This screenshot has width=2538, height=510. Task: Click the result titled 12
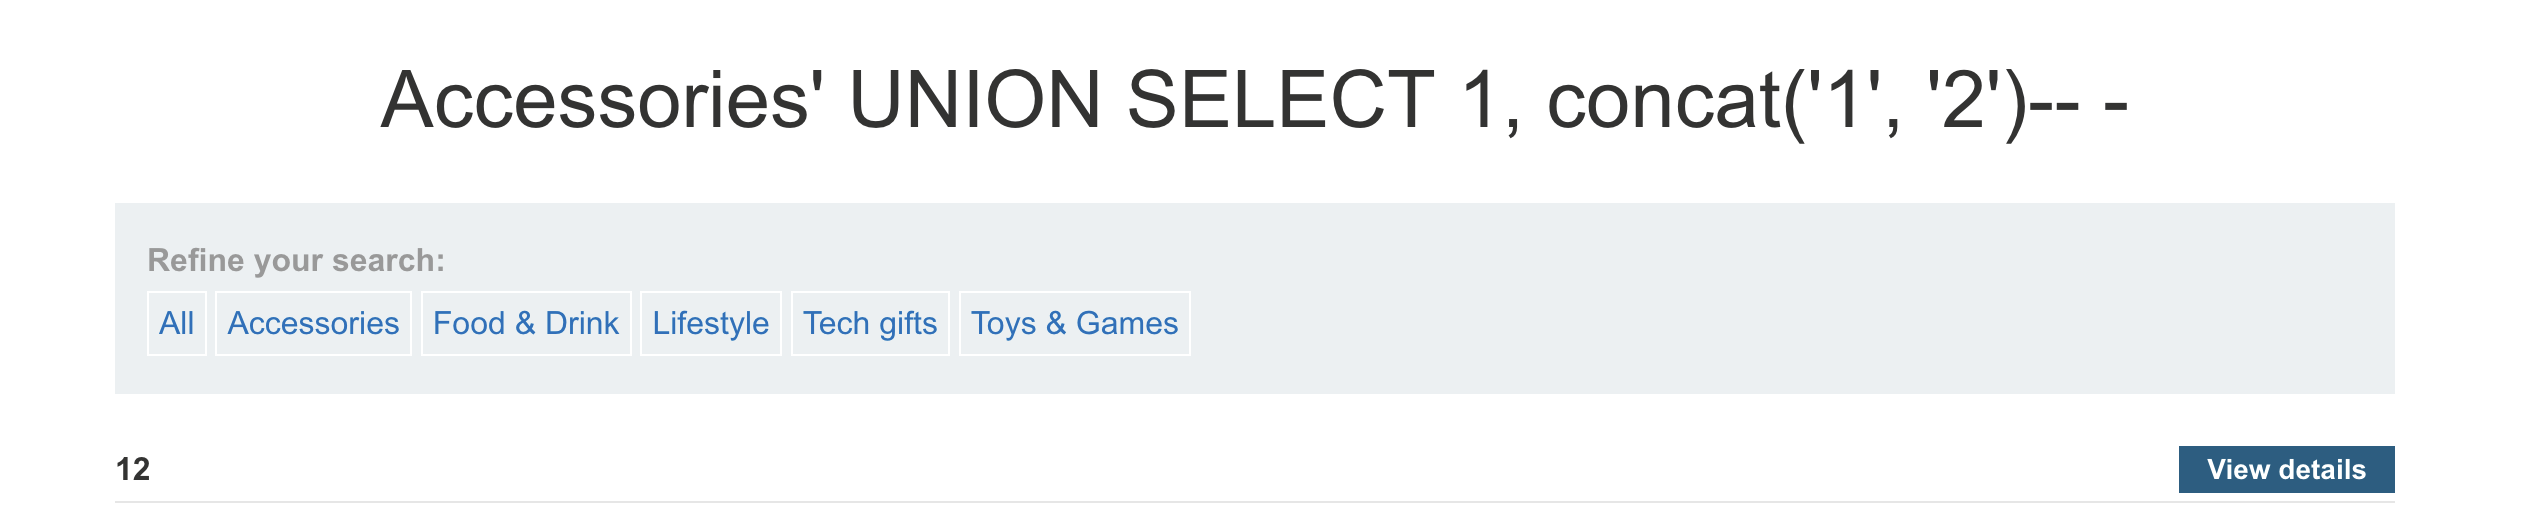[x=133, y=469]
